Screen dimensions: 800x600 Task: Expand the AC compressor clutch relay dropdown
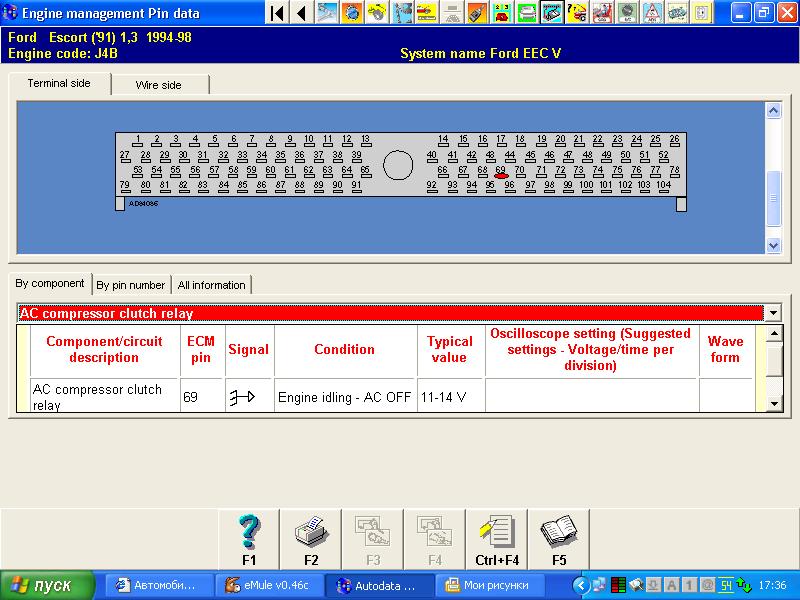(x=773, y=313)
